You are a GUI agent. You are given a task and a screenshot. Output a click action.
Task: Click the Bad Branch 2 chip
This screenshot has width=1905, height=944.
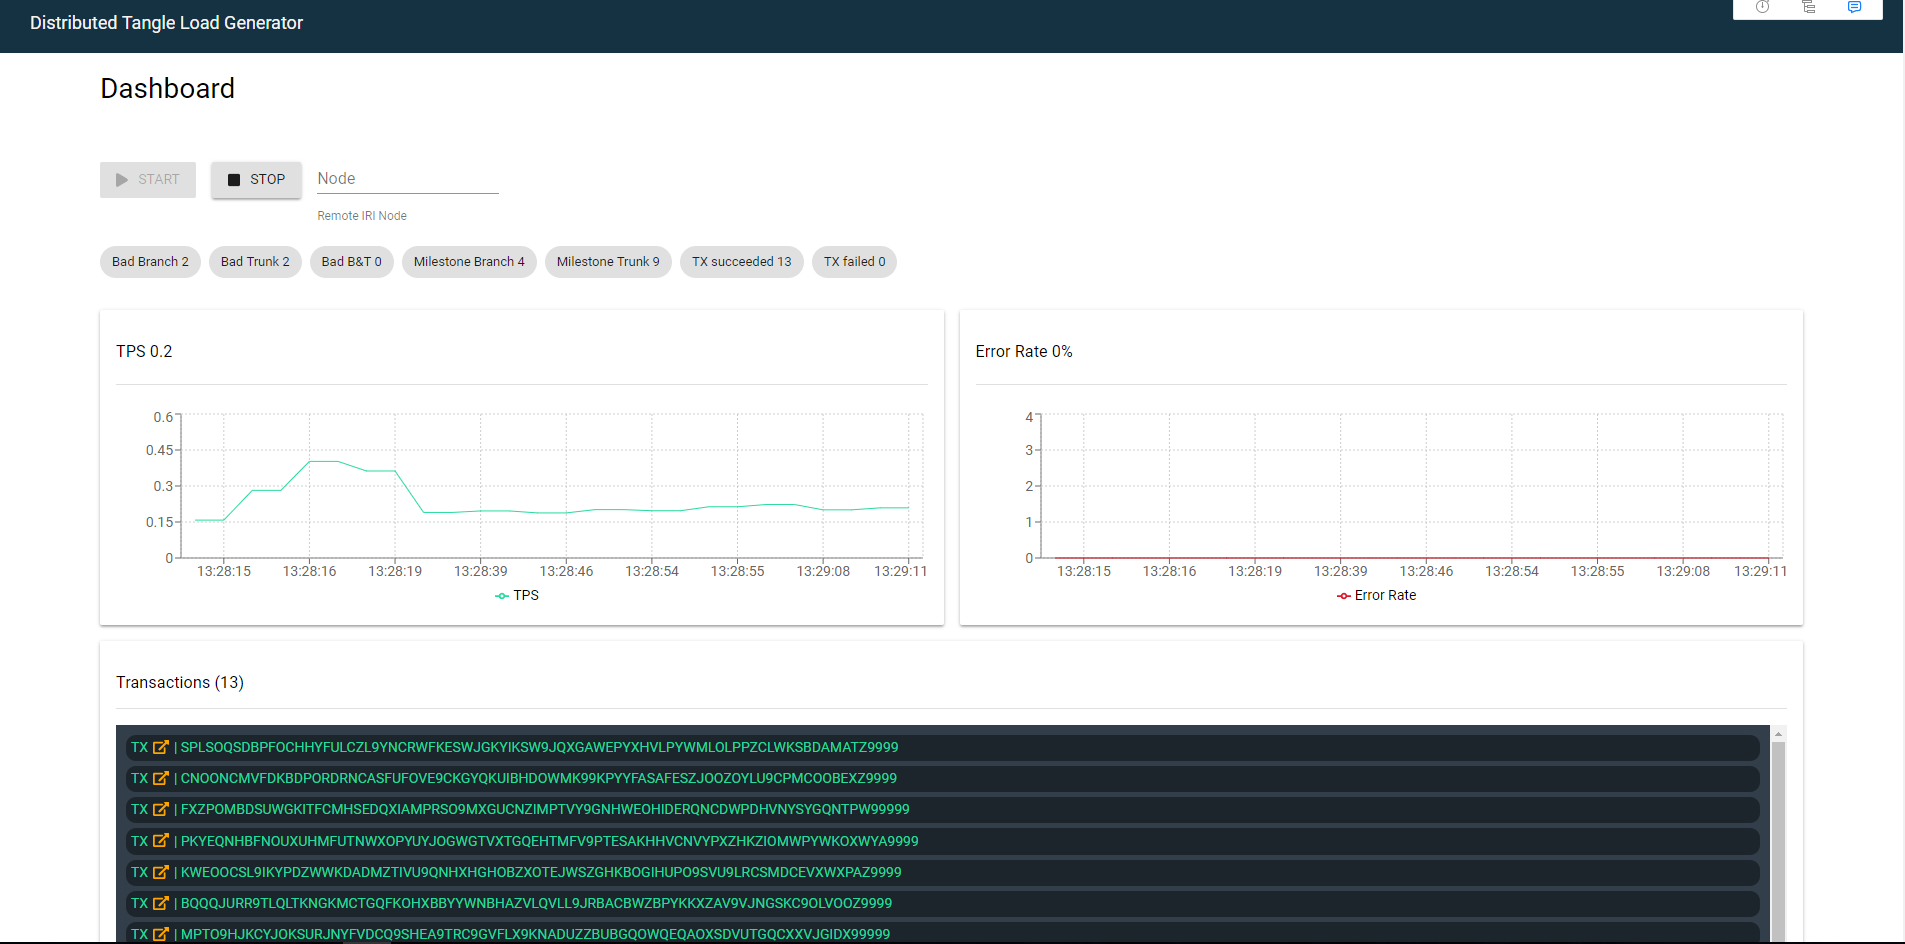coord(150,262)
